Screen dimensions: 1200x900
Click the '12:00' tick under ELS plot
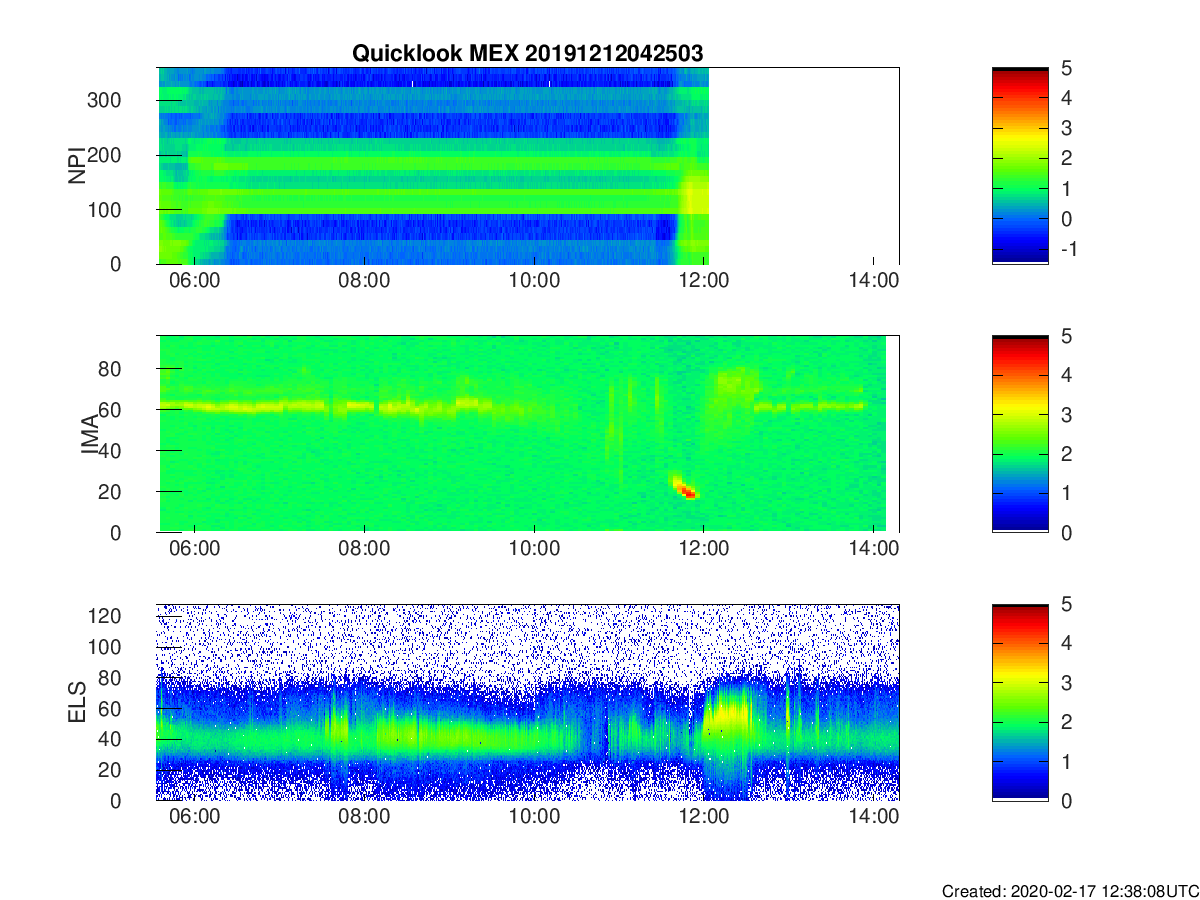704,817
